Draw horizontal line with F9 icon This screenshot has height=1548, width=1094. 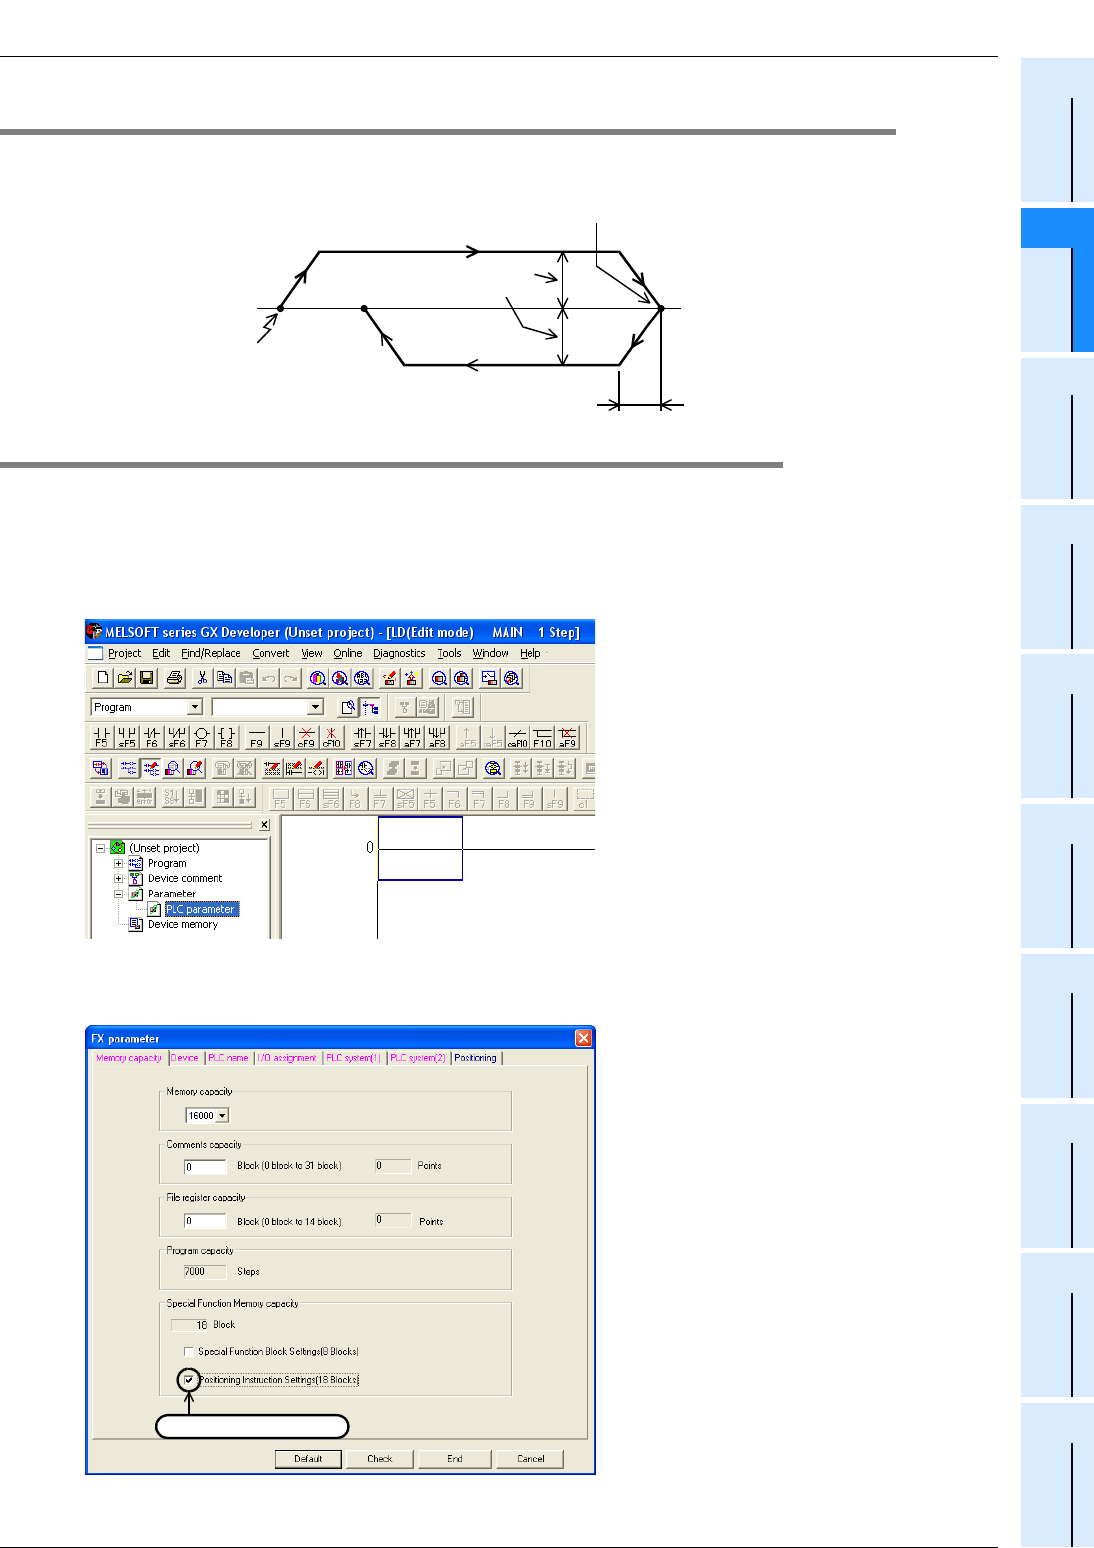click(257, 737)
